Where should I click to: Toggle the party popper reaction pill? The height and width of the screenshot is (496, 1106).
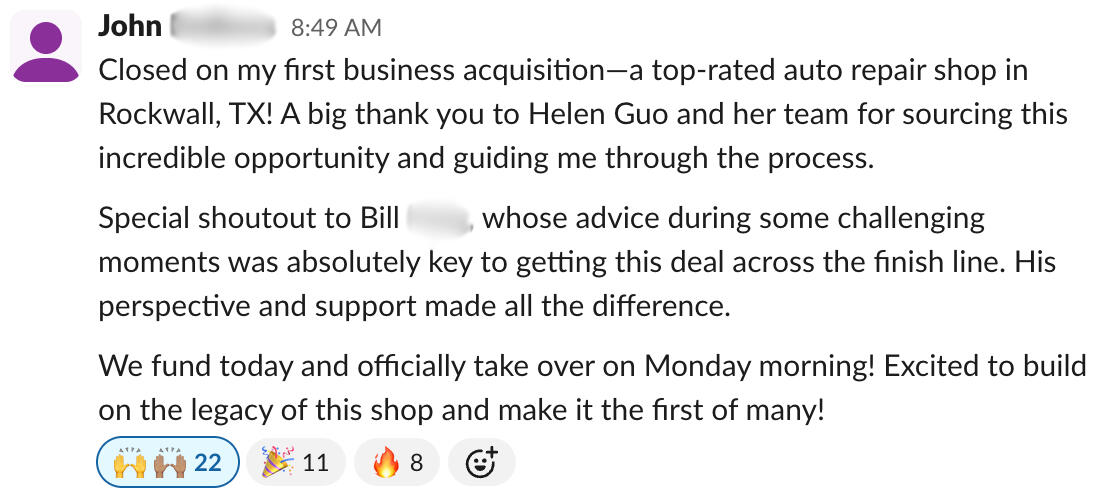click(x=295, y=463)
